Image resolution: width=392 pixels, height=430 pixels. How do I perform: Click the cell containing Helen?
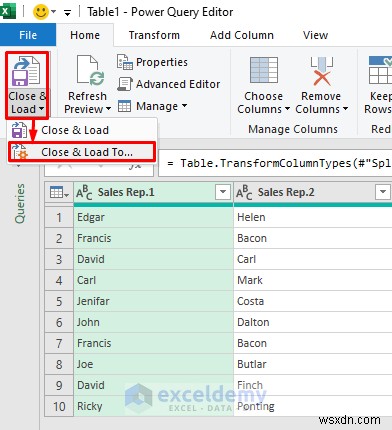pyautogui.click(x=313, y=217)
